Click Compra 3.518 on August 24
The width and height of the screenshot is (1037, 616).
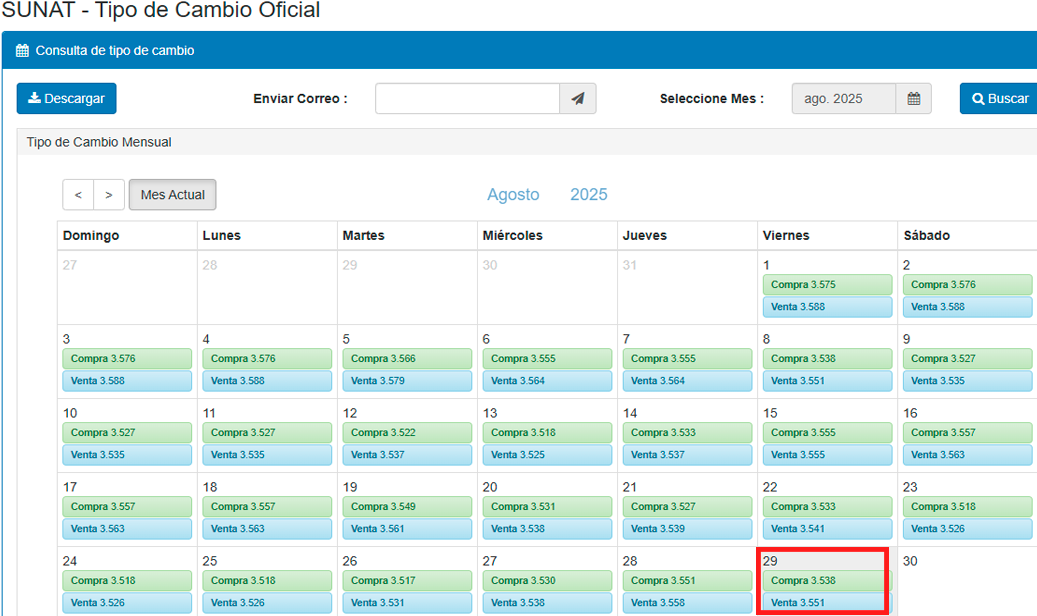click(x=127, y=581)
